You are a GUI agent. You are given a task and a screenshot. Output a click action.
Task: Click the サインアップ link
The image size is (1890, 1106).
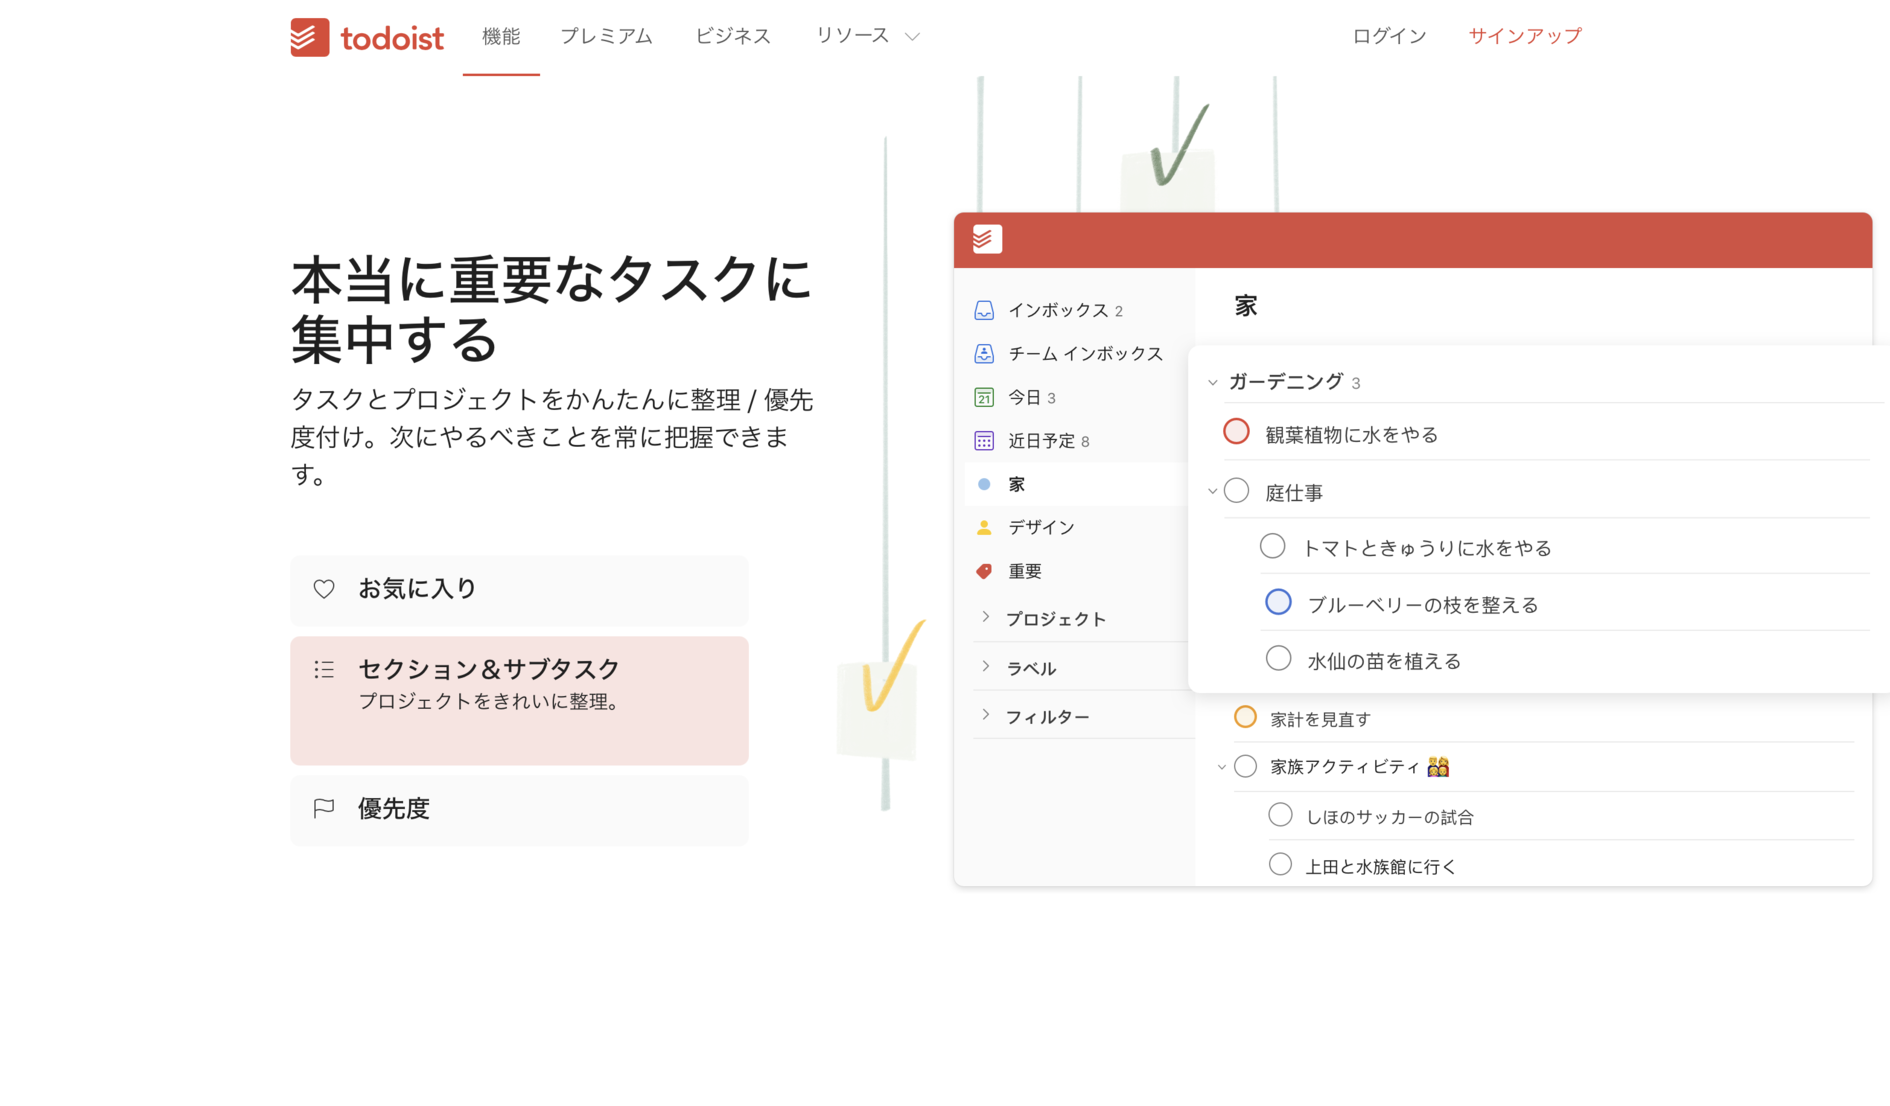click(1524, 36)
